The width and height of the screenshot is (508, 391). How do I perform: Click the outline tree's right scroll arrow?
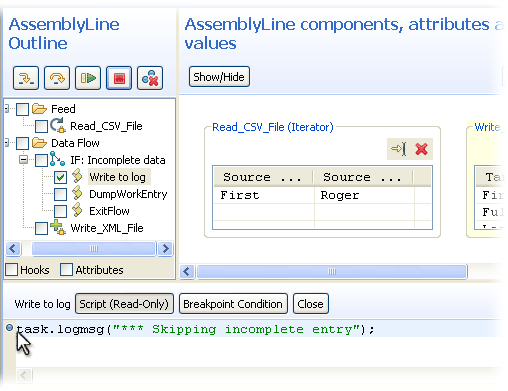pyautogui.click(x=165, y=249)
